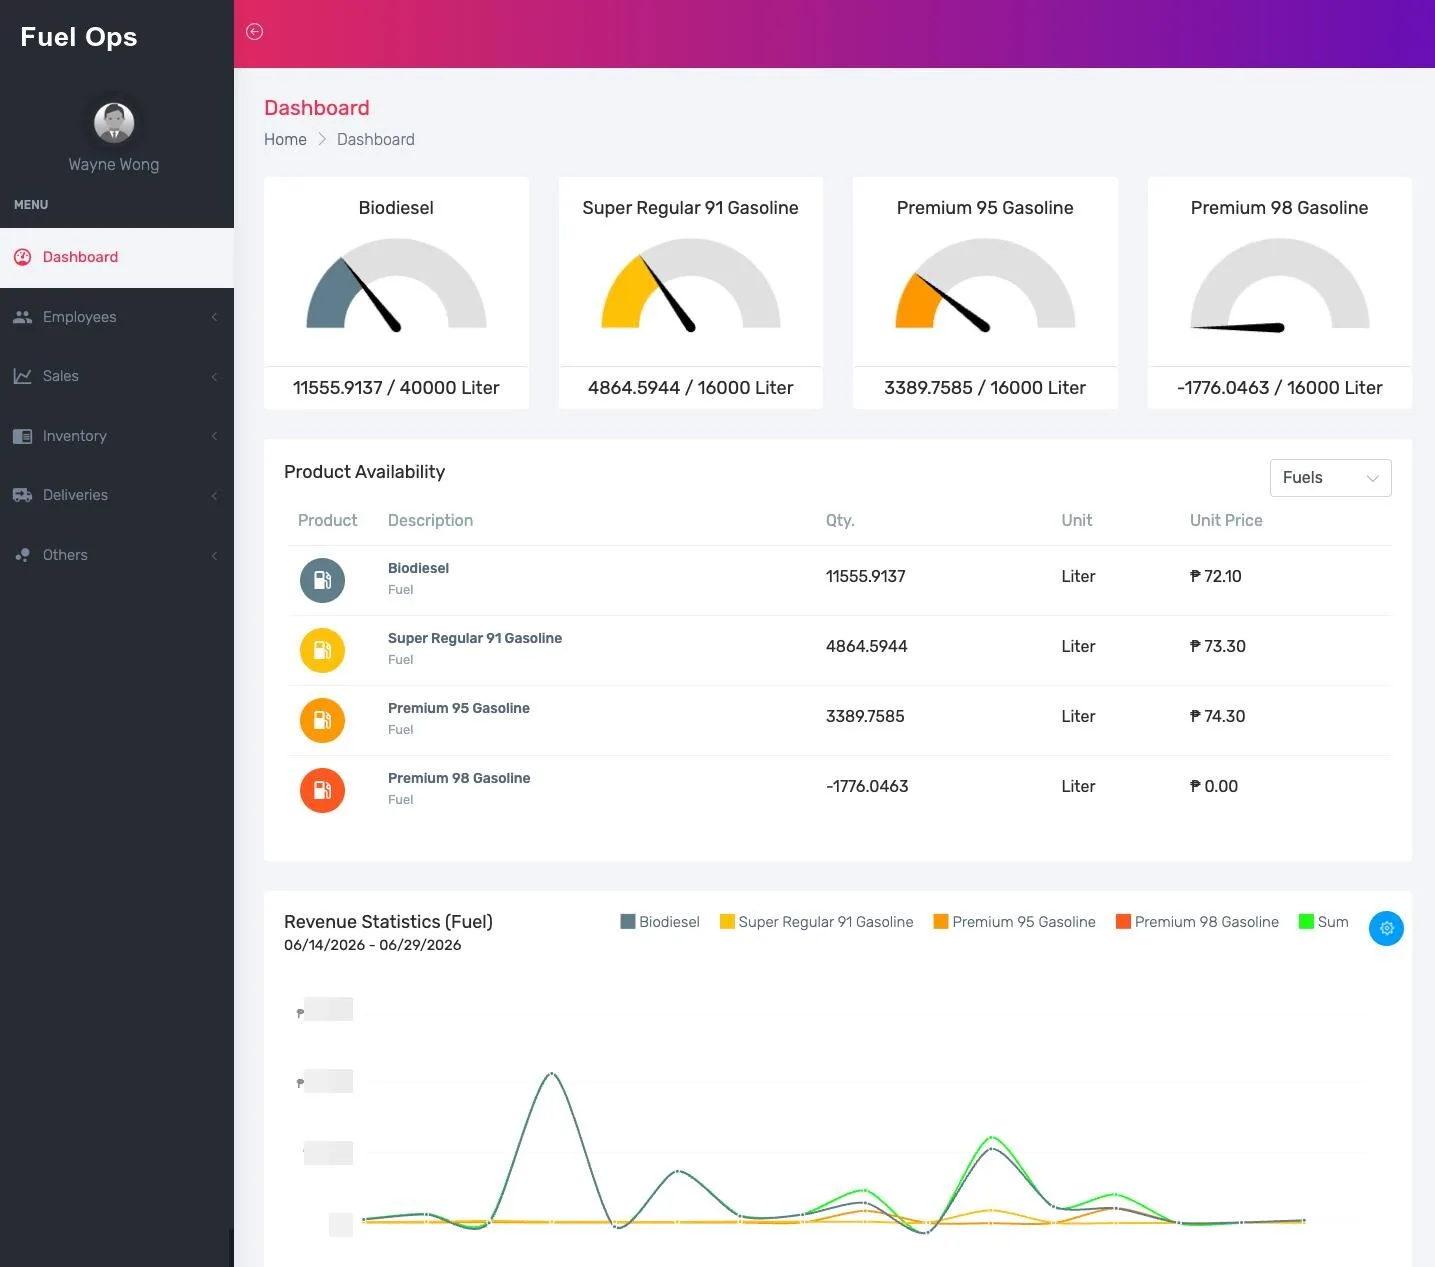Expand Employees submenu chevron

214,317
